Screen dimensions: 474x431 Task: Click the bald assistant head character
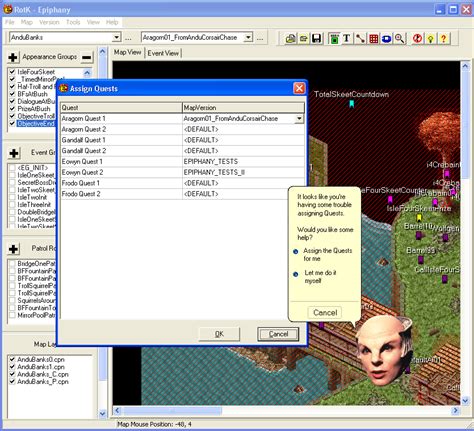[x=383, y=351]
